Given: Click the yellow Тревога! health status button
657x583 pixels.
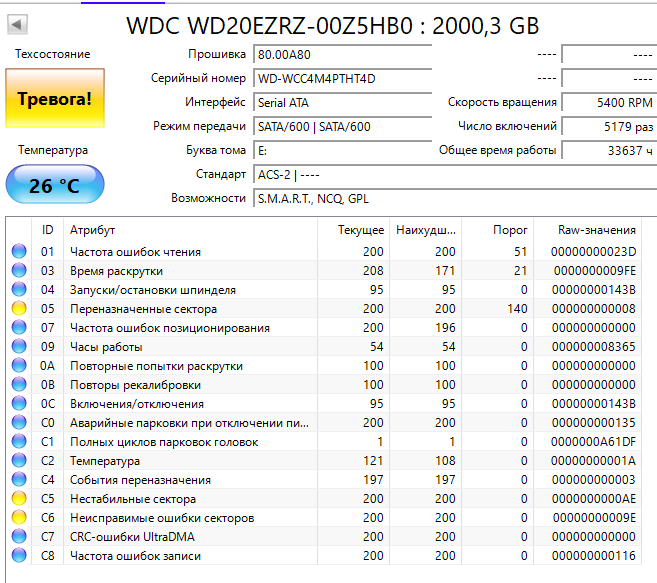Looking at the screenshot, I should tap(55, 98).
